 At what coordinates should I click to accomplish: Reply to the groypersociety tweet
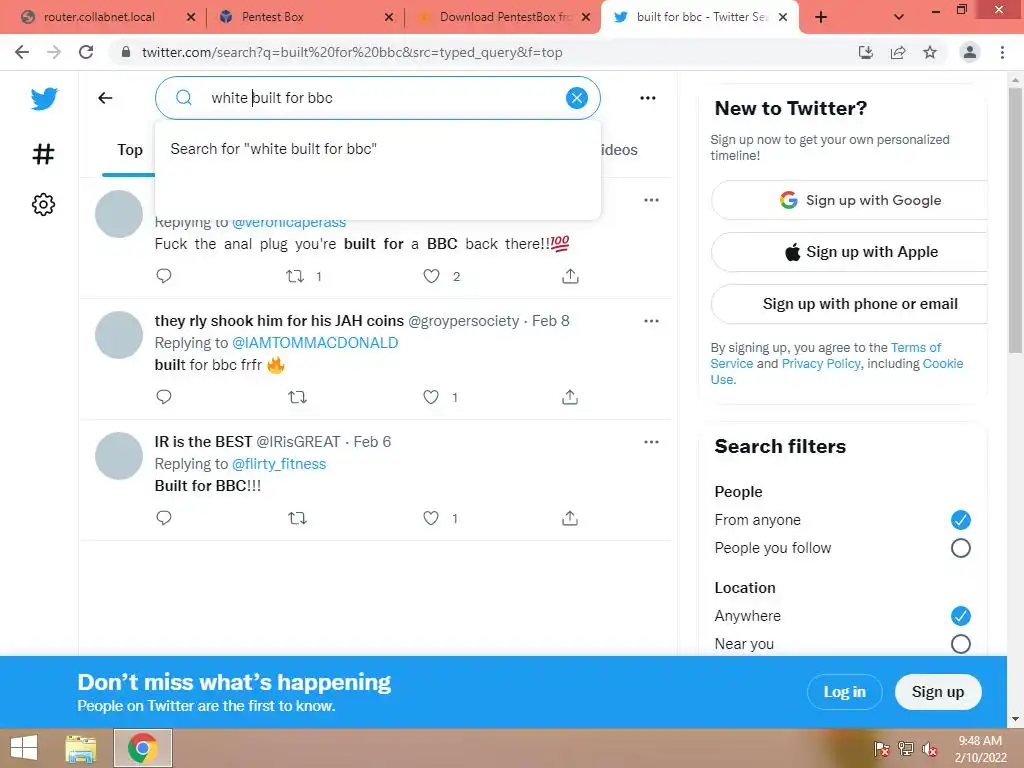(x=164, y=396)
